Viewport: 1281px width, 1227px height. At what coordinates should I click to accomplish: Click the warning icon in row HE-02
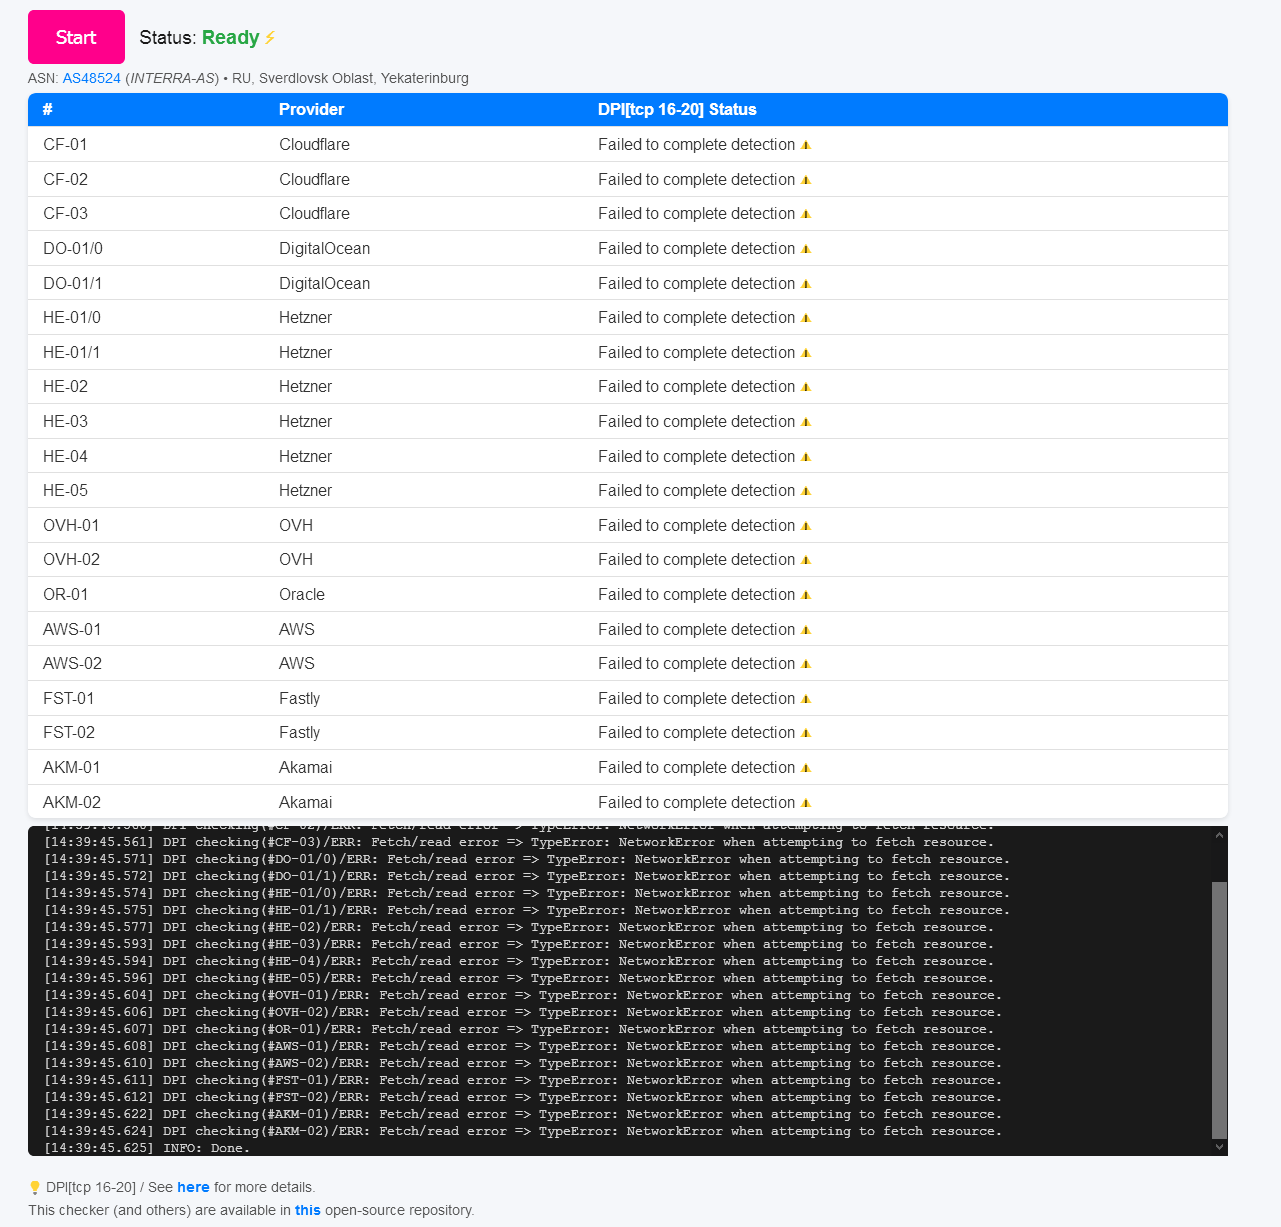click(x=806, y=387)
